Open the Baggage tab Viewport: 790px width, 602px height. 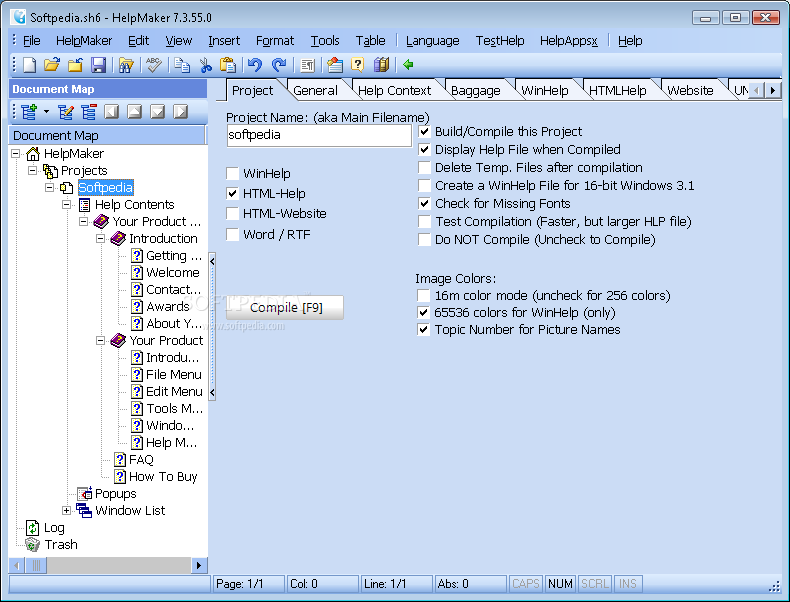click(x=476, y=91)
